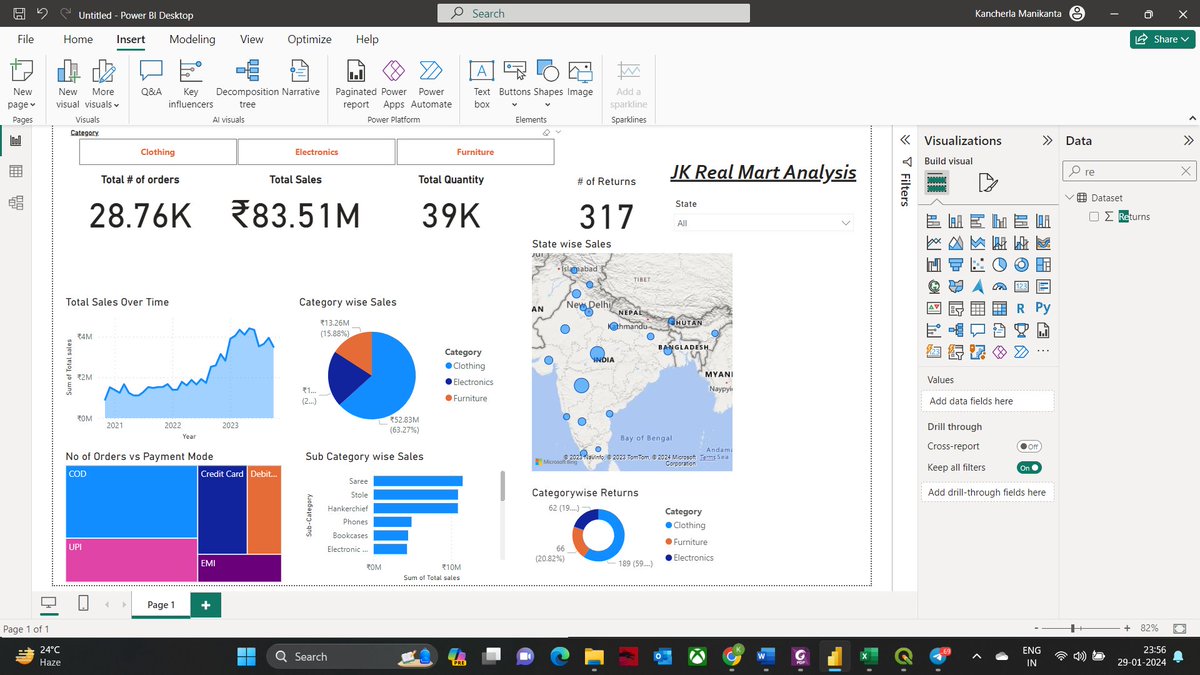Select the Azure map visual
The image size is (1200, 675).
tap(977, 286)
